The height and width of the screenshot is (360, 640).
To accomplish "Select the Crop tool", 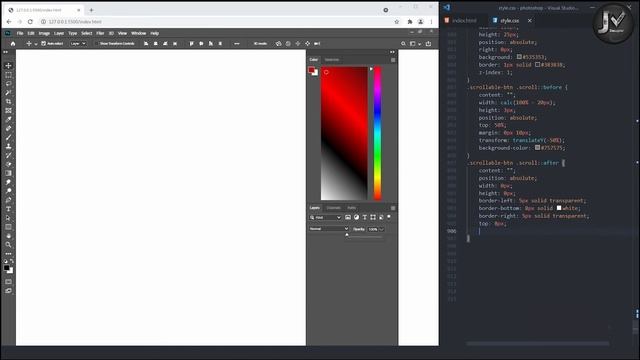I will [8, 102].
